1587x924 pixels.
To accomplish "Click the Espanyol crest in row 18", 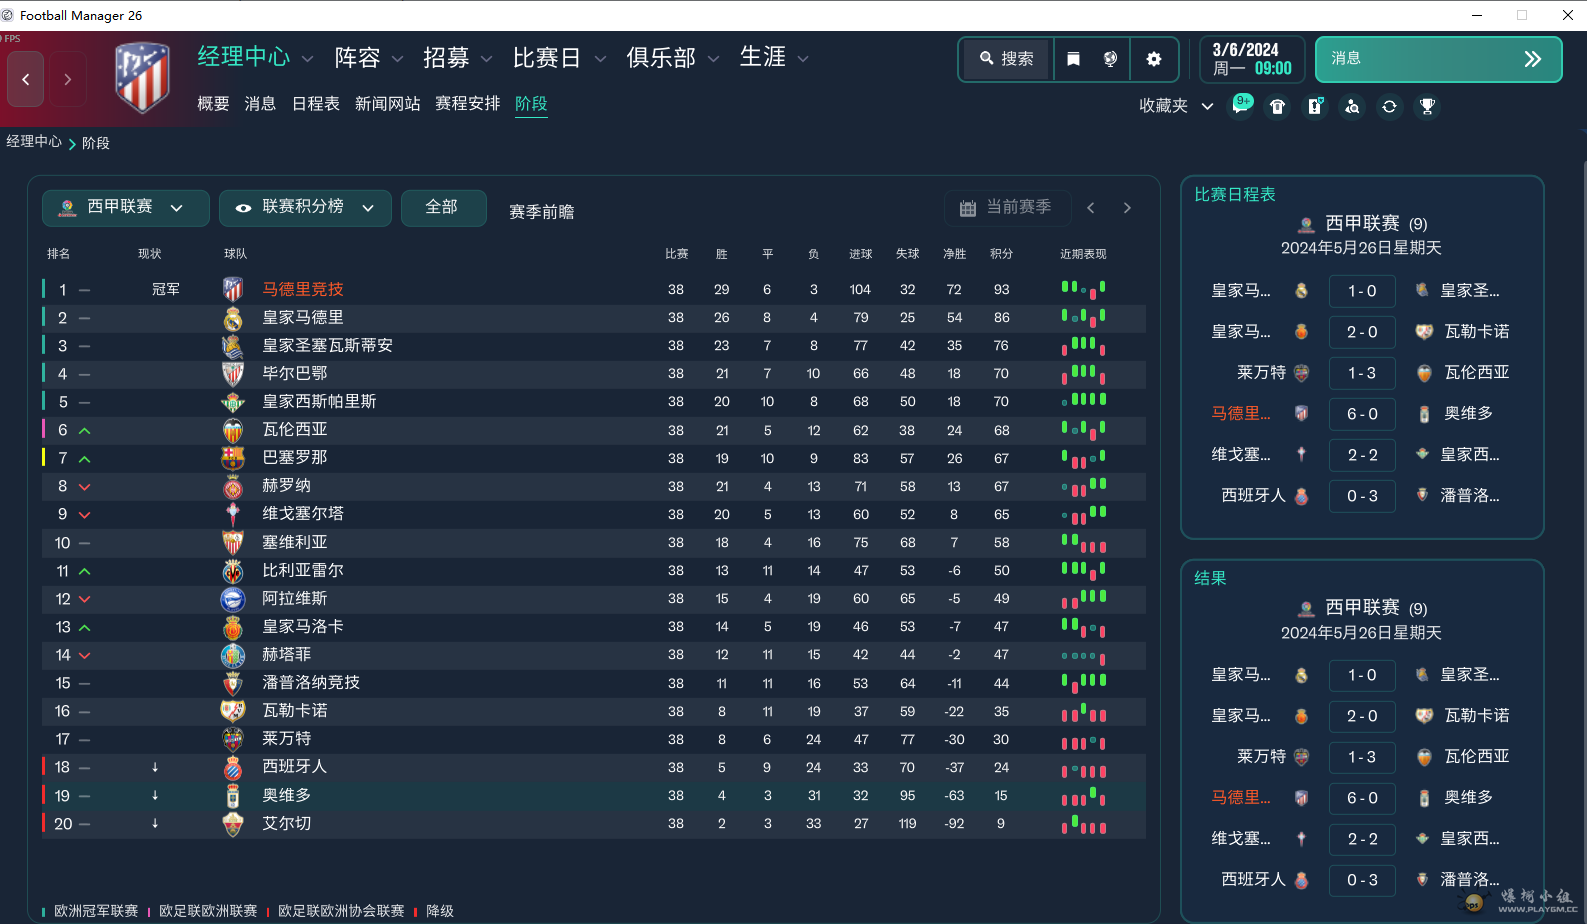I will (233, 767).
